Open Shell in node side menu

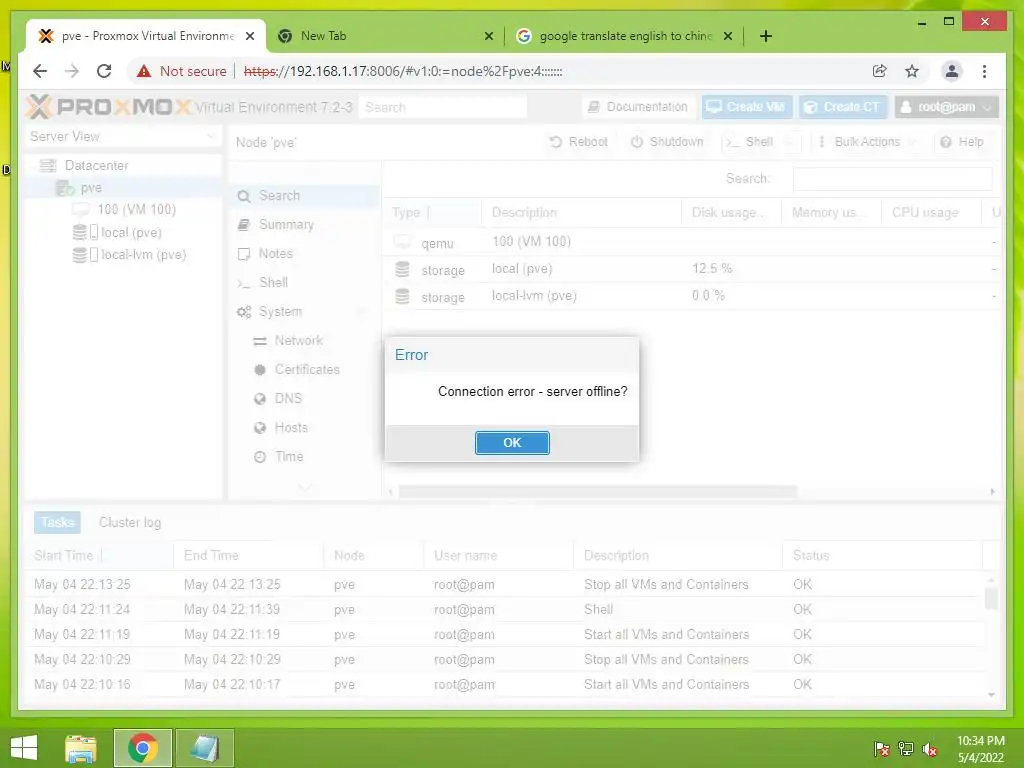304,283
